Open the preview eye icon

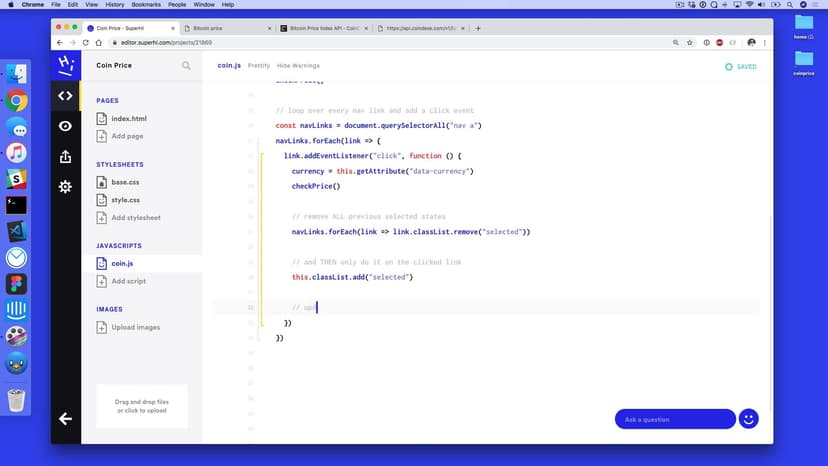(66, 126)
